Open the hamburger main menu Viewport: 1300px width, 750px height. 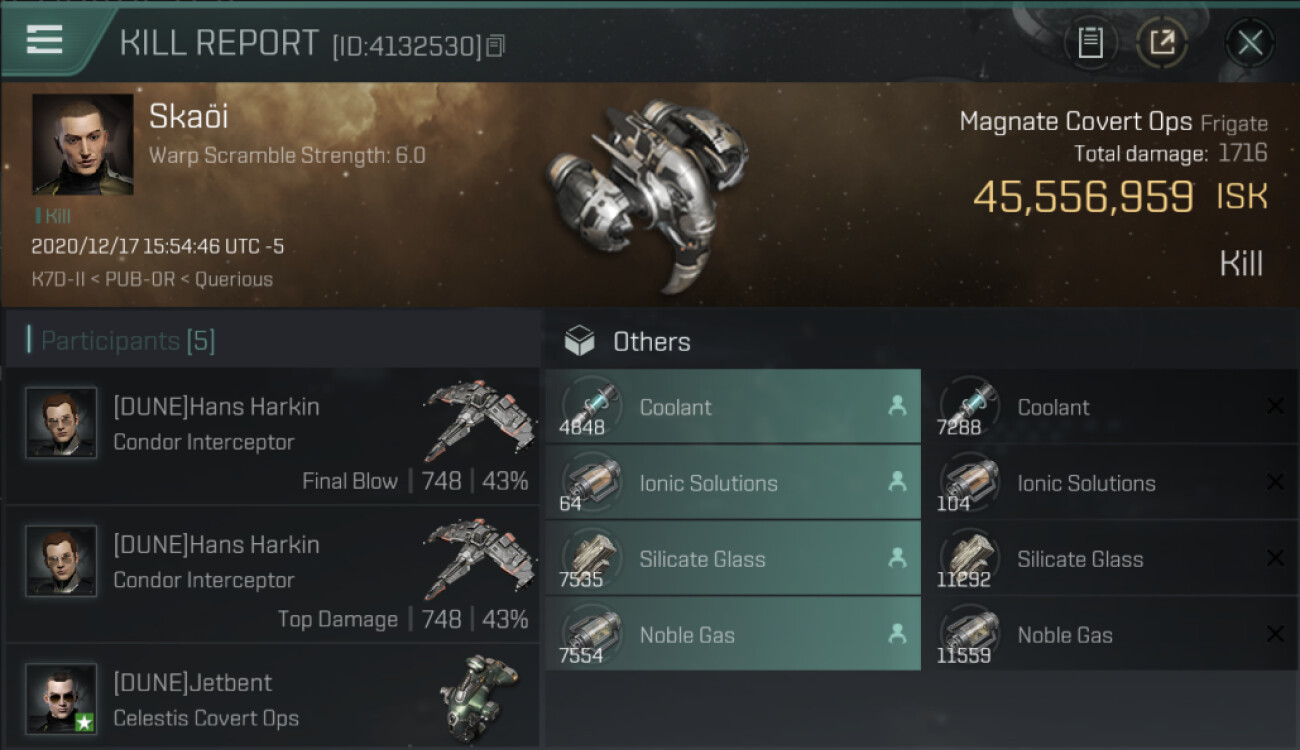pyautogui.click(x=45, y=41)
